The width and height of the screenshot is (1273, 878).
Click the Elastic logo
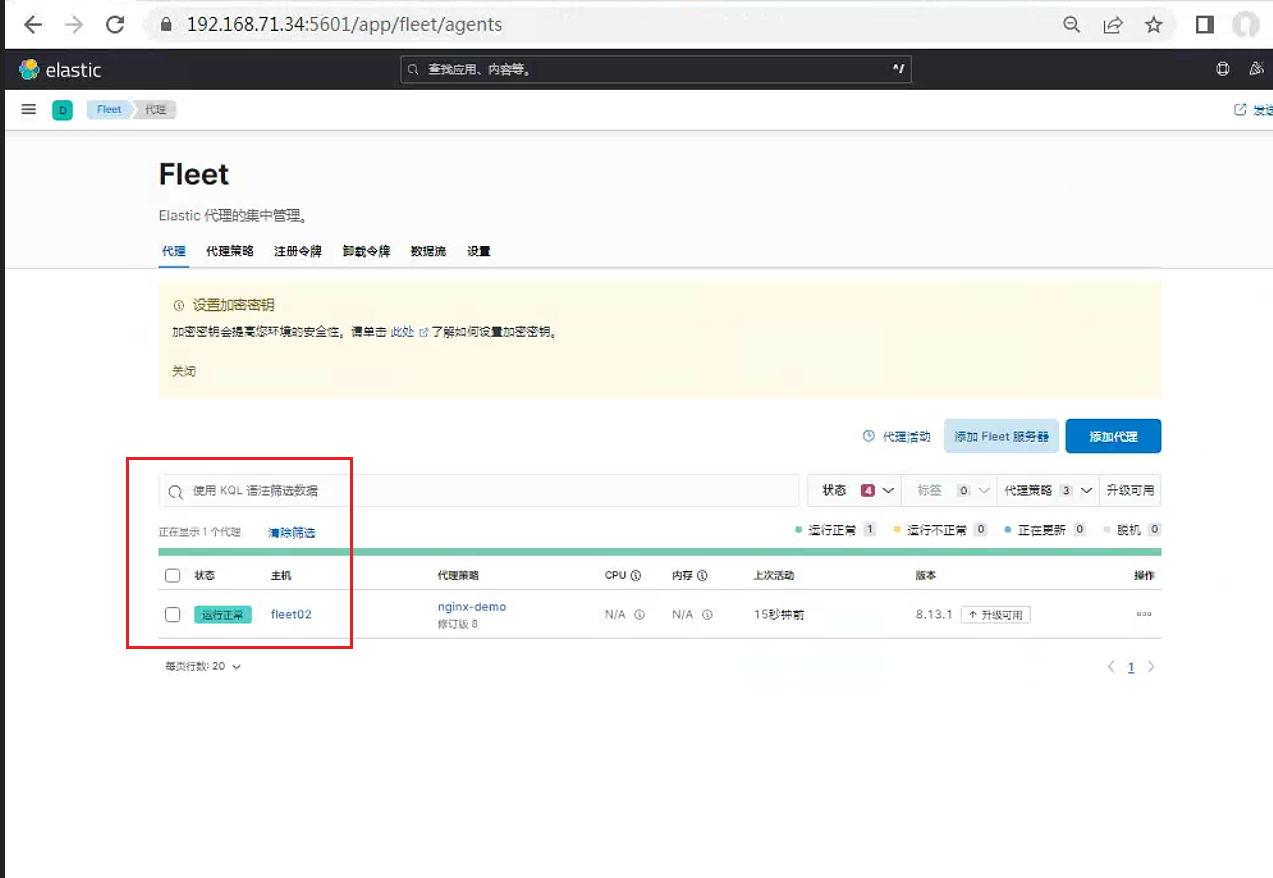pyautogui.click(x=60, y=70)
